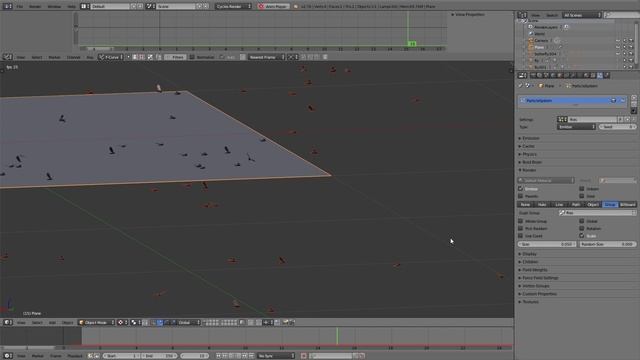Enable the Use Count checkbox
640x360 pixels.
[520, 236]
